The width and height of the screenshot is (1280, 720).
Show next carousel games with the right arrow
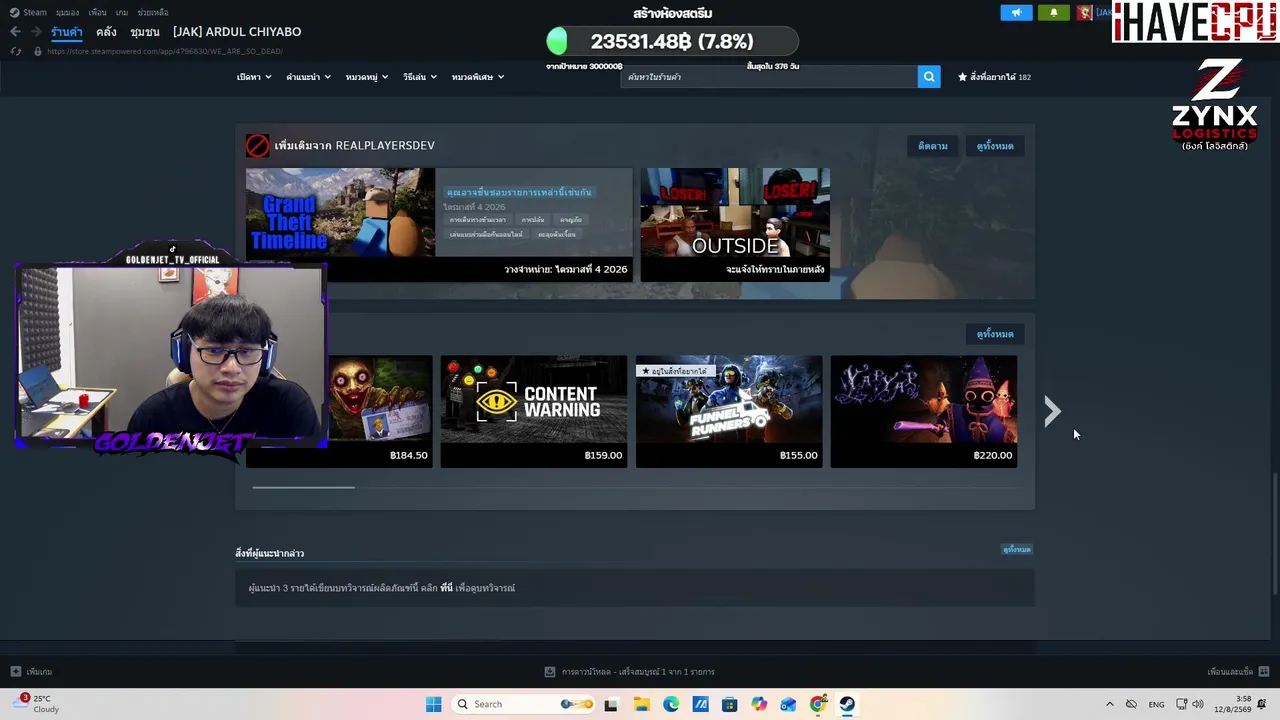pos(1051,411)
